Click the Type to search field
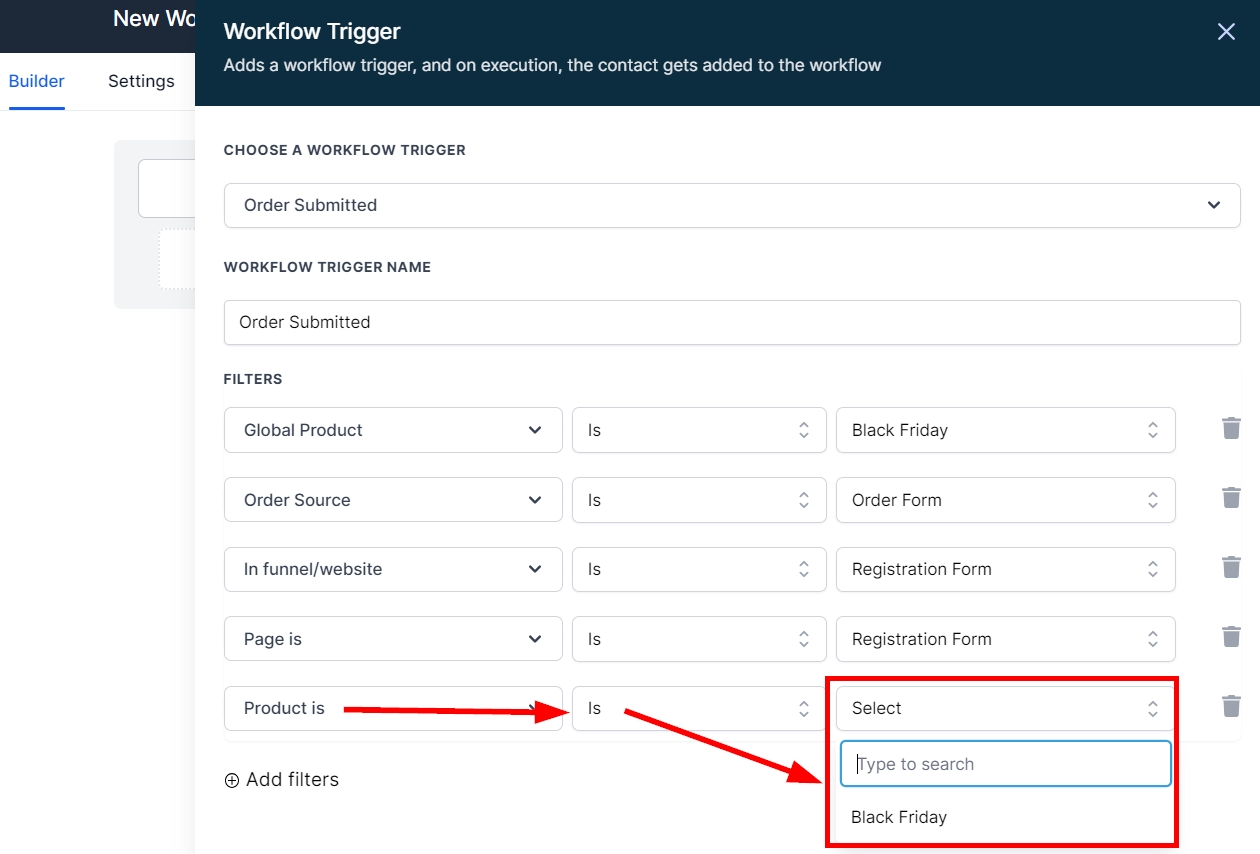Image resolution: width=1260 pixels, height=854 pixels. (1005, 764)
